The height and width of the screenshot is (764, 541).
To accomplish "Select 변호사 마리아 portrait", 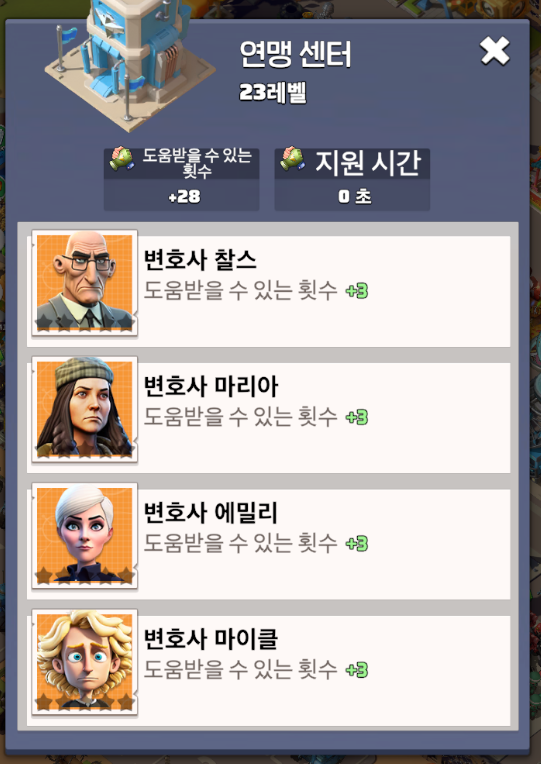I will (x=85, y=409).
